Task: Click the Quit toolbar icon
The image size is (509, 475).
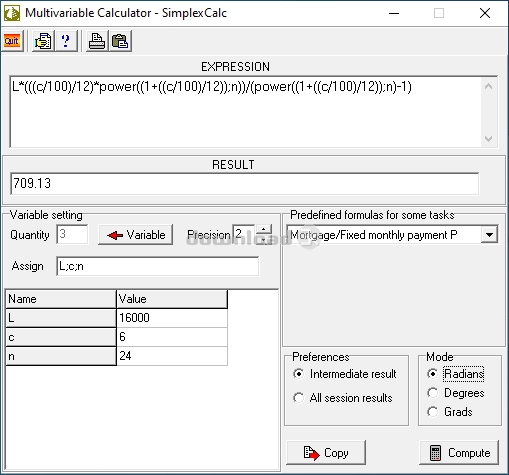Action: coord(12,41)
